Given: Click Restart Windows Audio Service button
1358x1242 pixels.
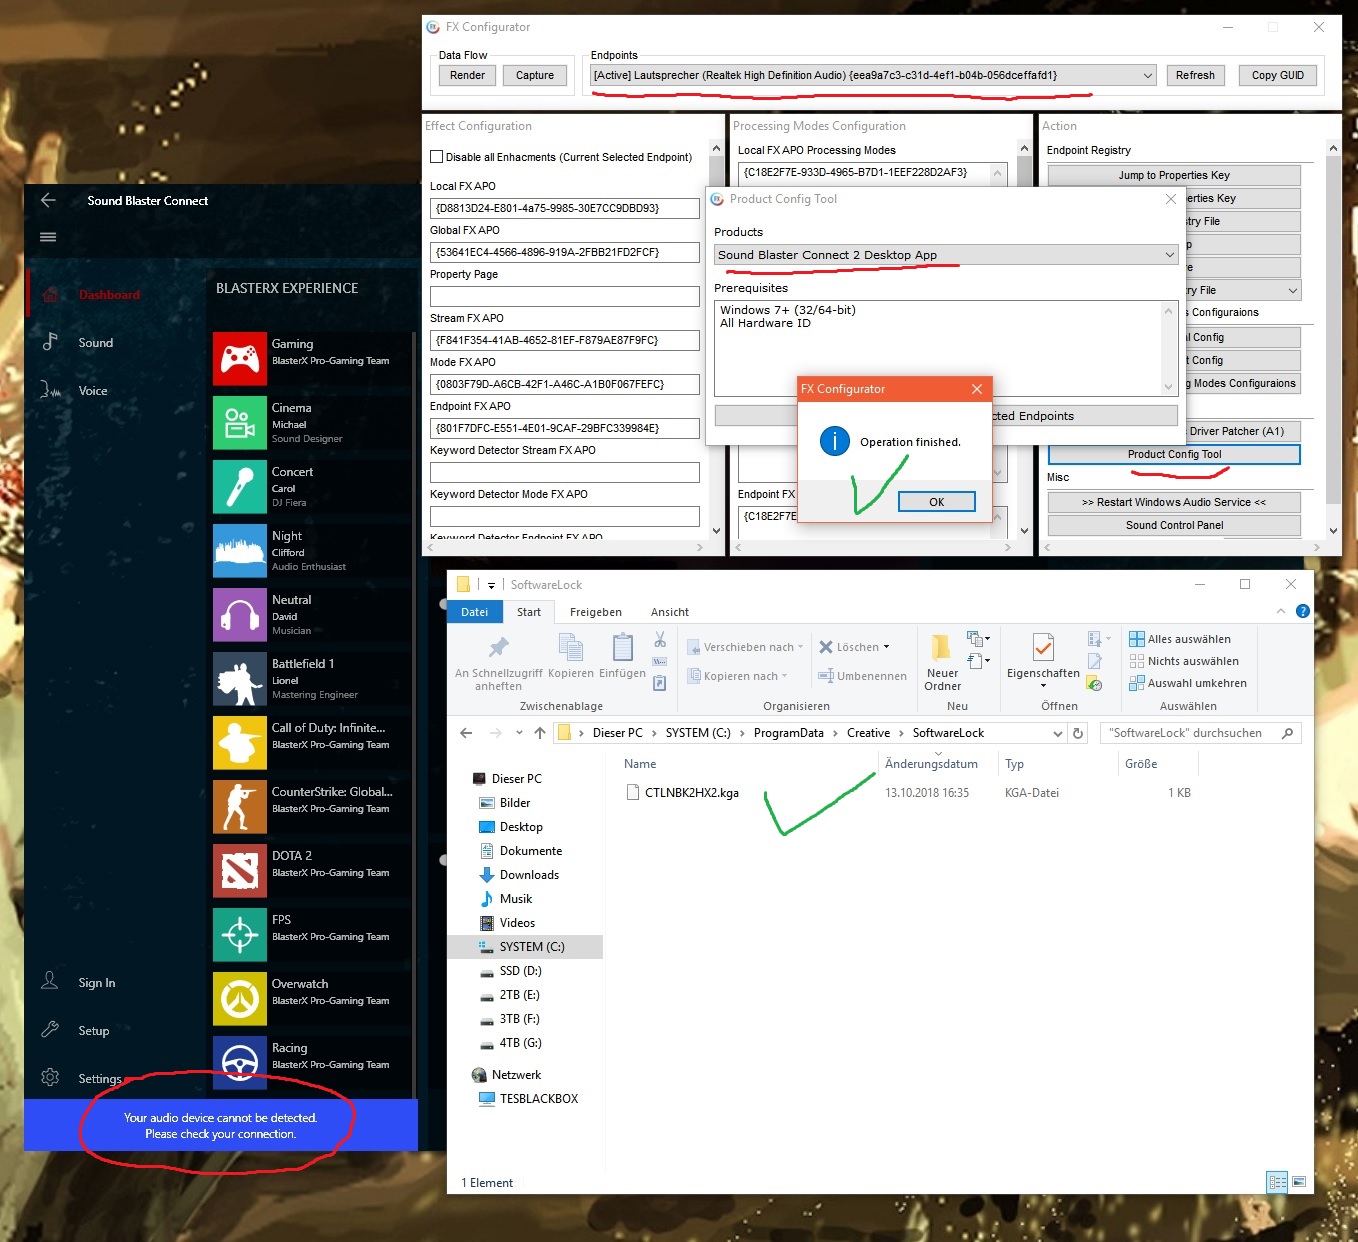Looking at the screenshot, I should (x=1174, y=502).
